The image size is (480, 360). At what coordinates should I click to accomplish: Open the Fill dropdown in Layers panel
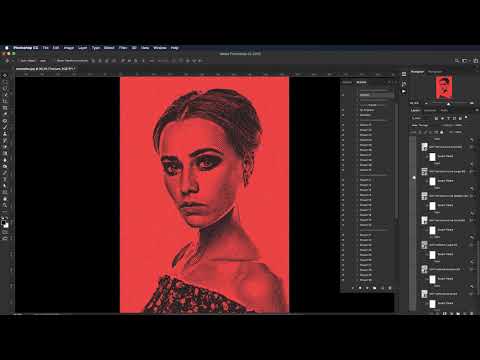click(459, 132)
